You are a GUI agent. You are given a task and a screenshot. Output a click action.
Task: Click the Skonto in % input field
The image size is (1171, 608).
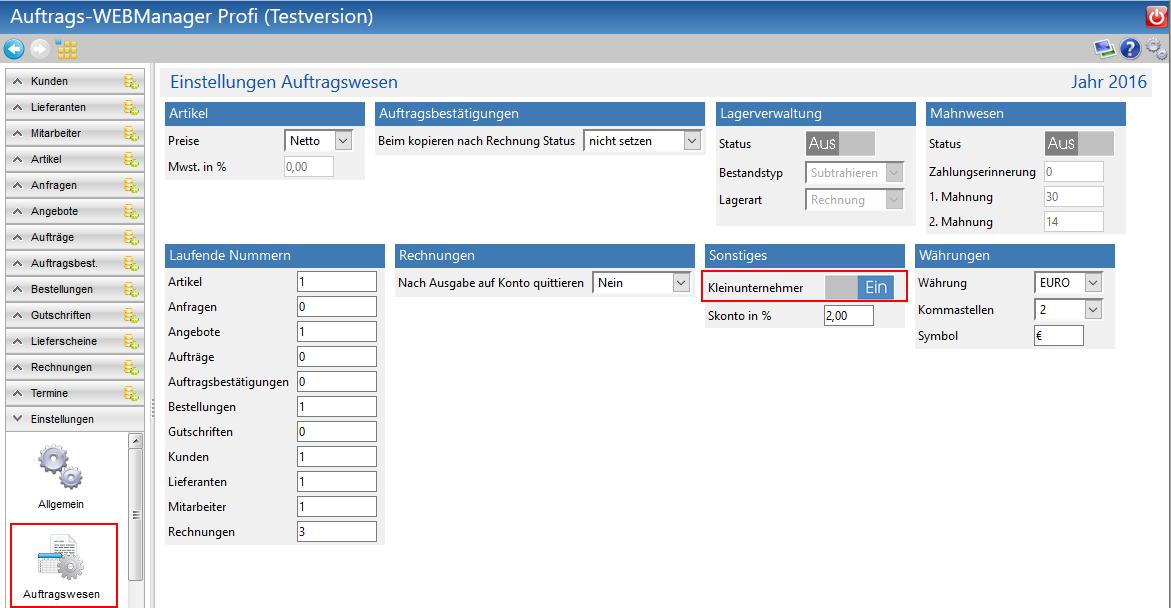point(848,316)
